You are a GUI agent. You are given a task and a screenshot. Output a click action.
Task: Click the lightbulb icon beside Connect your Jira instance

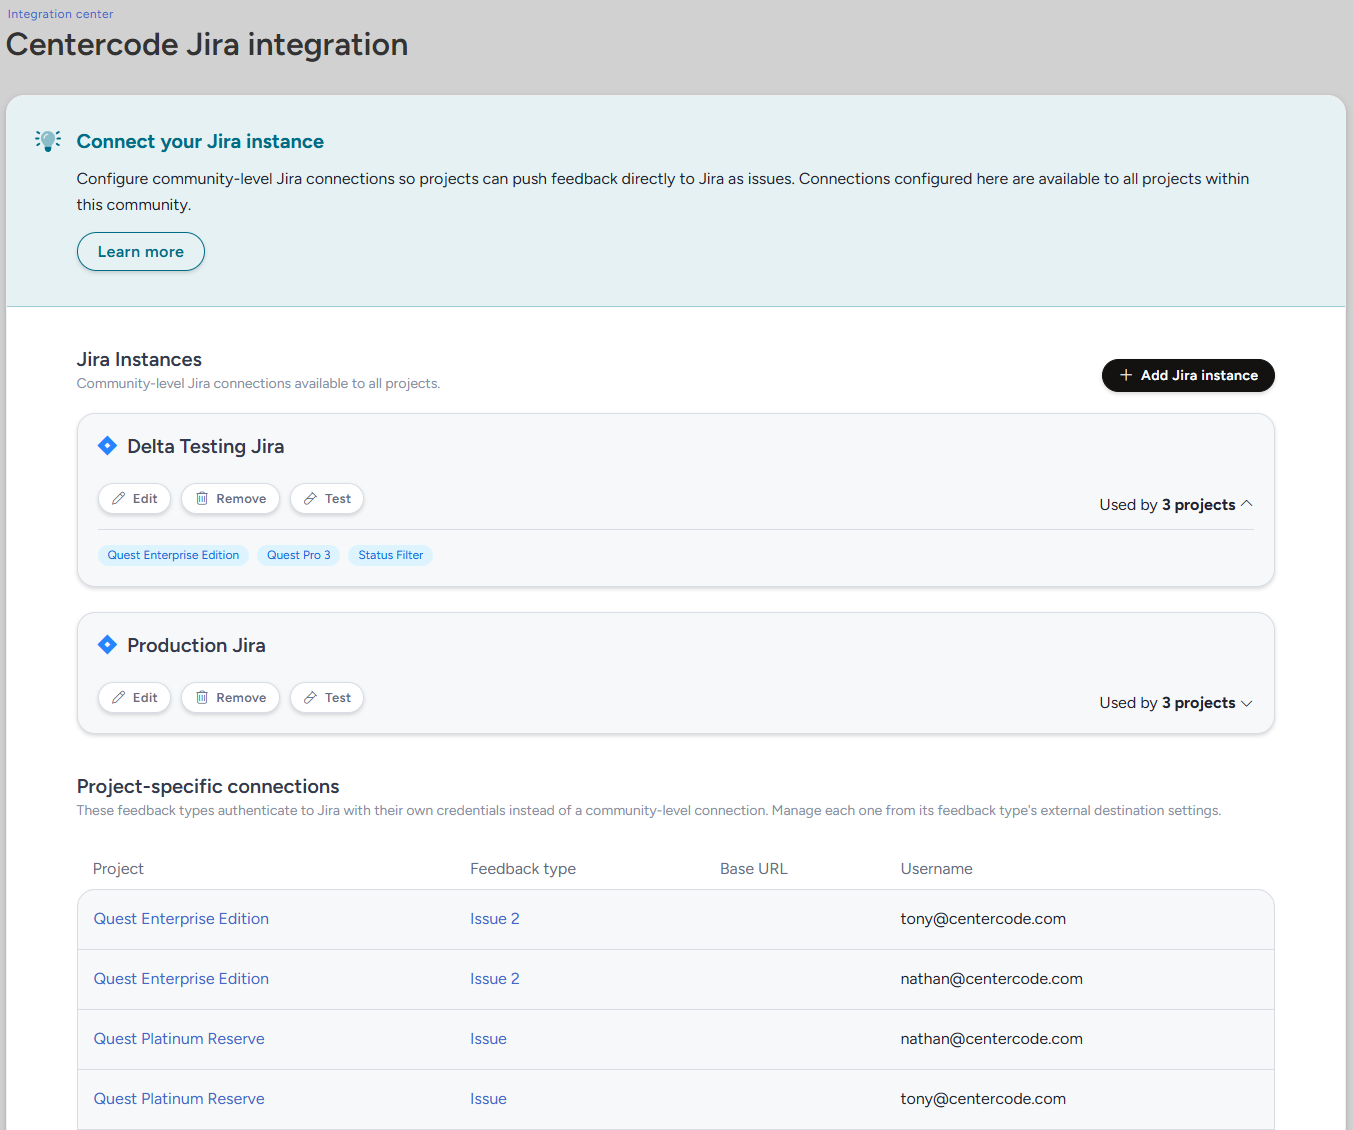pyautogui.click(x=48, y=140)
